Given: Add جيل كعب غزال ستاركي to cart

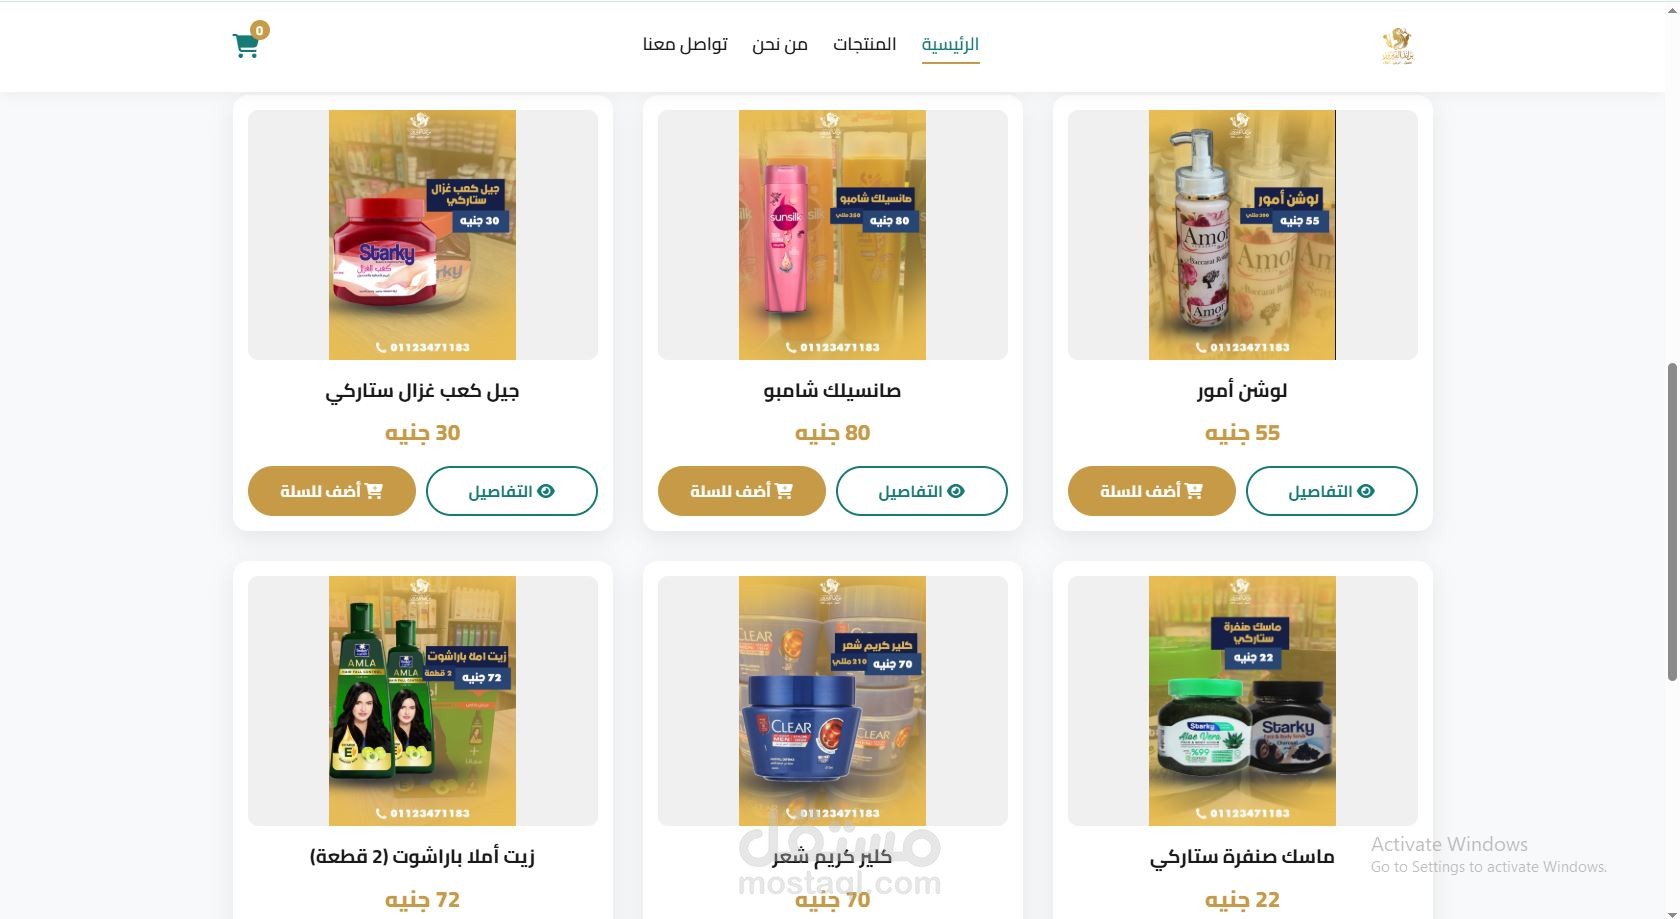Looking at the screenshot, I should click(x=331, y=491).
